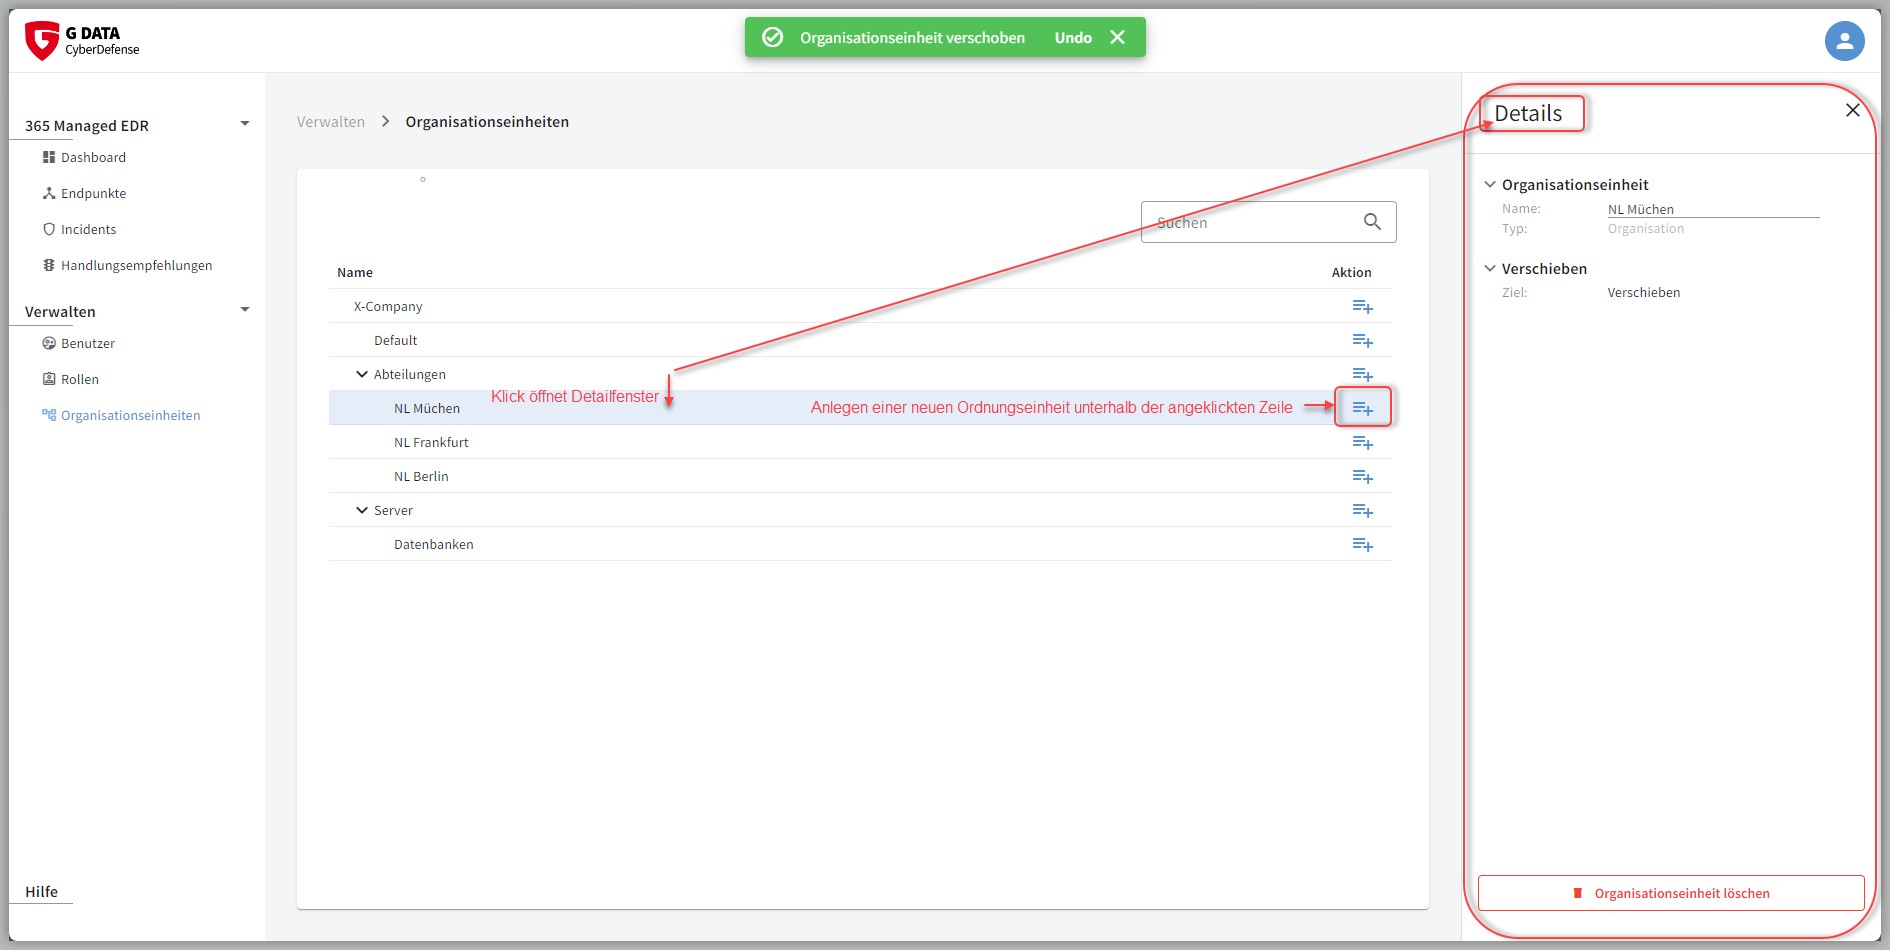Open Benutzer in the sidebar
The width and height of the screenshot is (1890, 950).
tap(88, 343)
